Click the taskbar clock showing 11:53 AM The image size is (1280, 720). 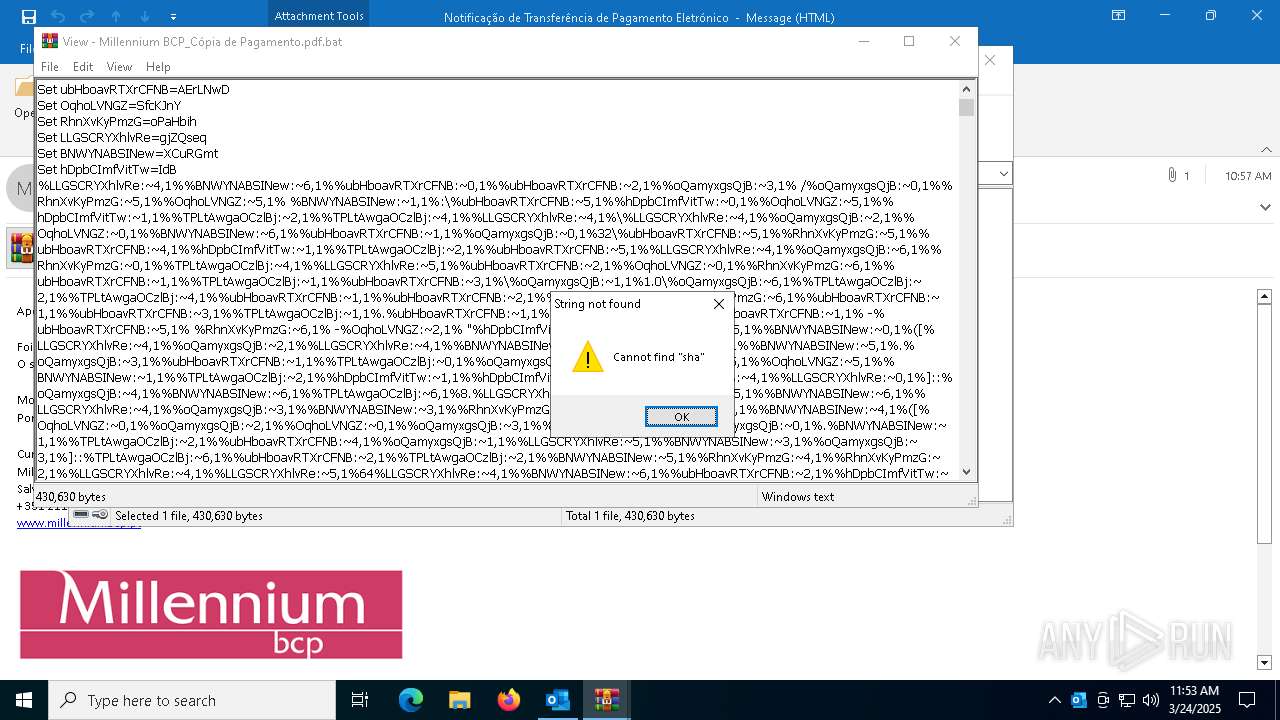[x=1194, y=700]
